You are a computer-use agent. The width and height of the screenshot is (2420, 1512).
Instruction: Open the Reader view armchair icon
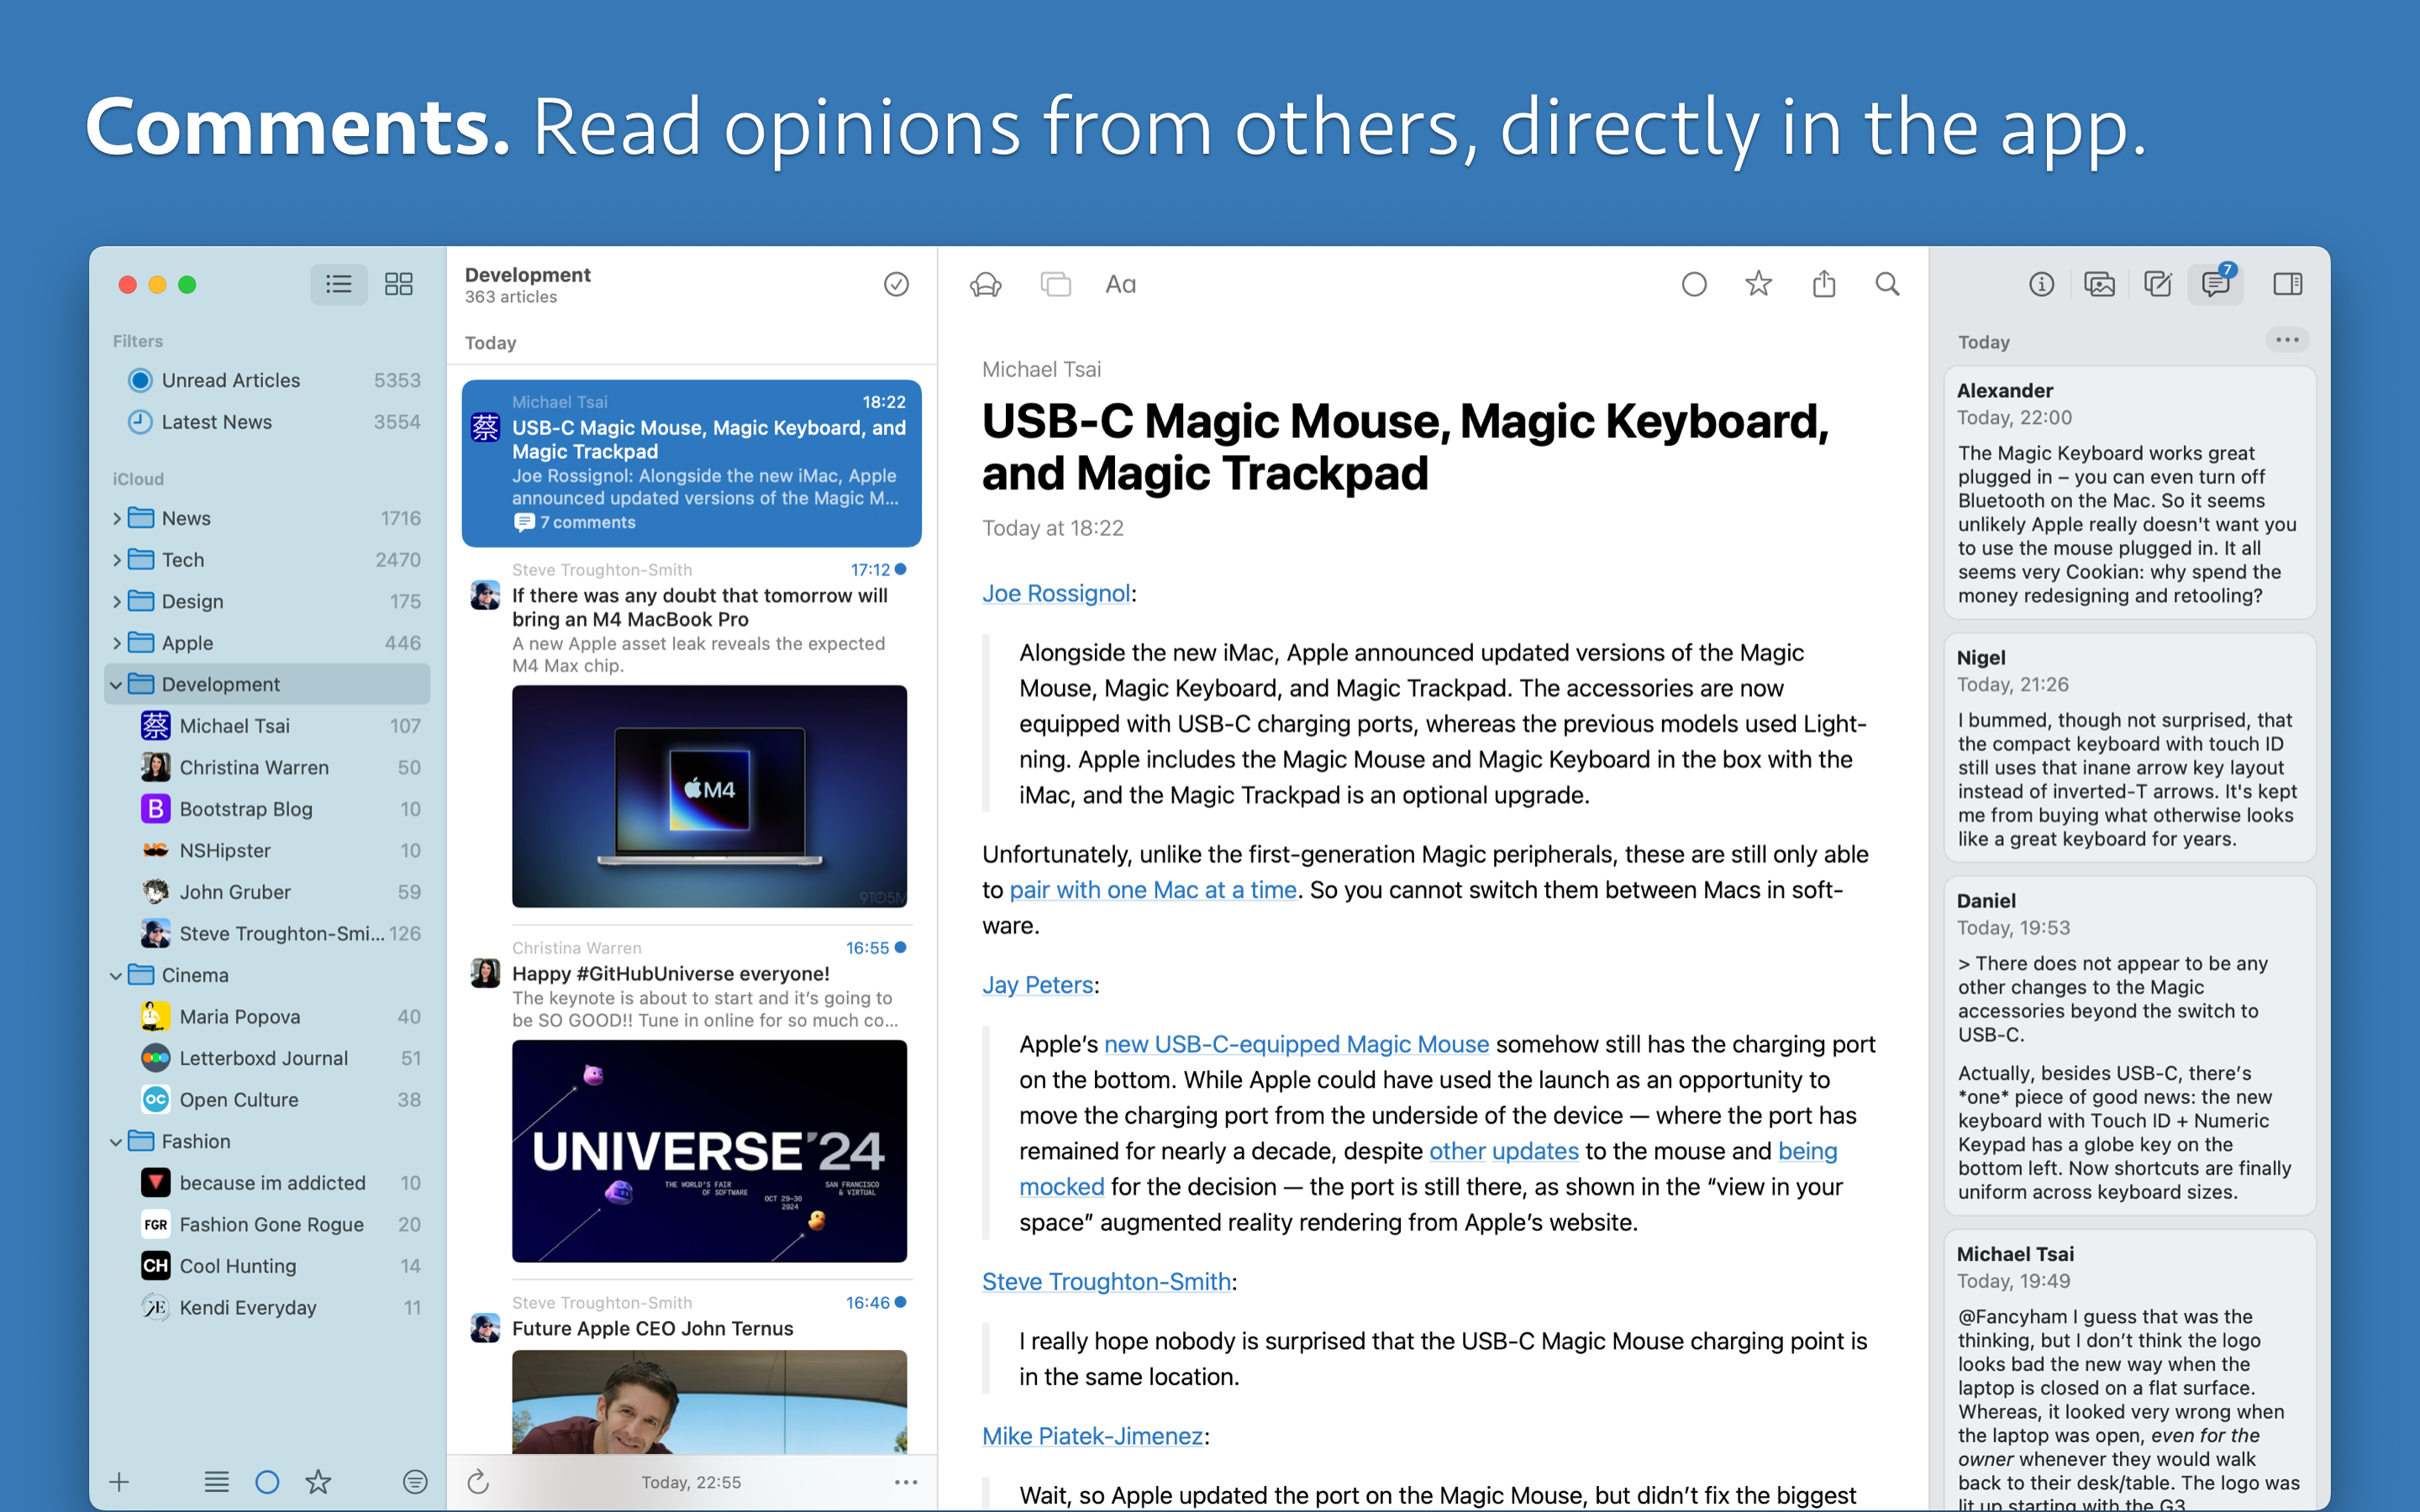pyautogui.click(x=985, y=285)
